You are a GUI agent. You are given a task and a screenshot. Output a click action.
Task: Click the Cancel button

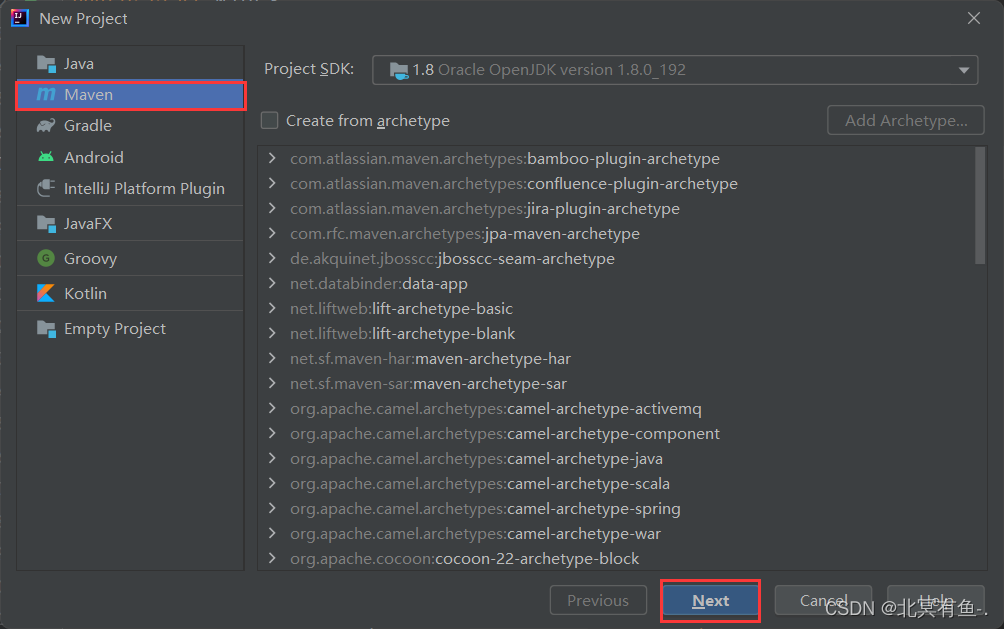[x=823, y=600]
